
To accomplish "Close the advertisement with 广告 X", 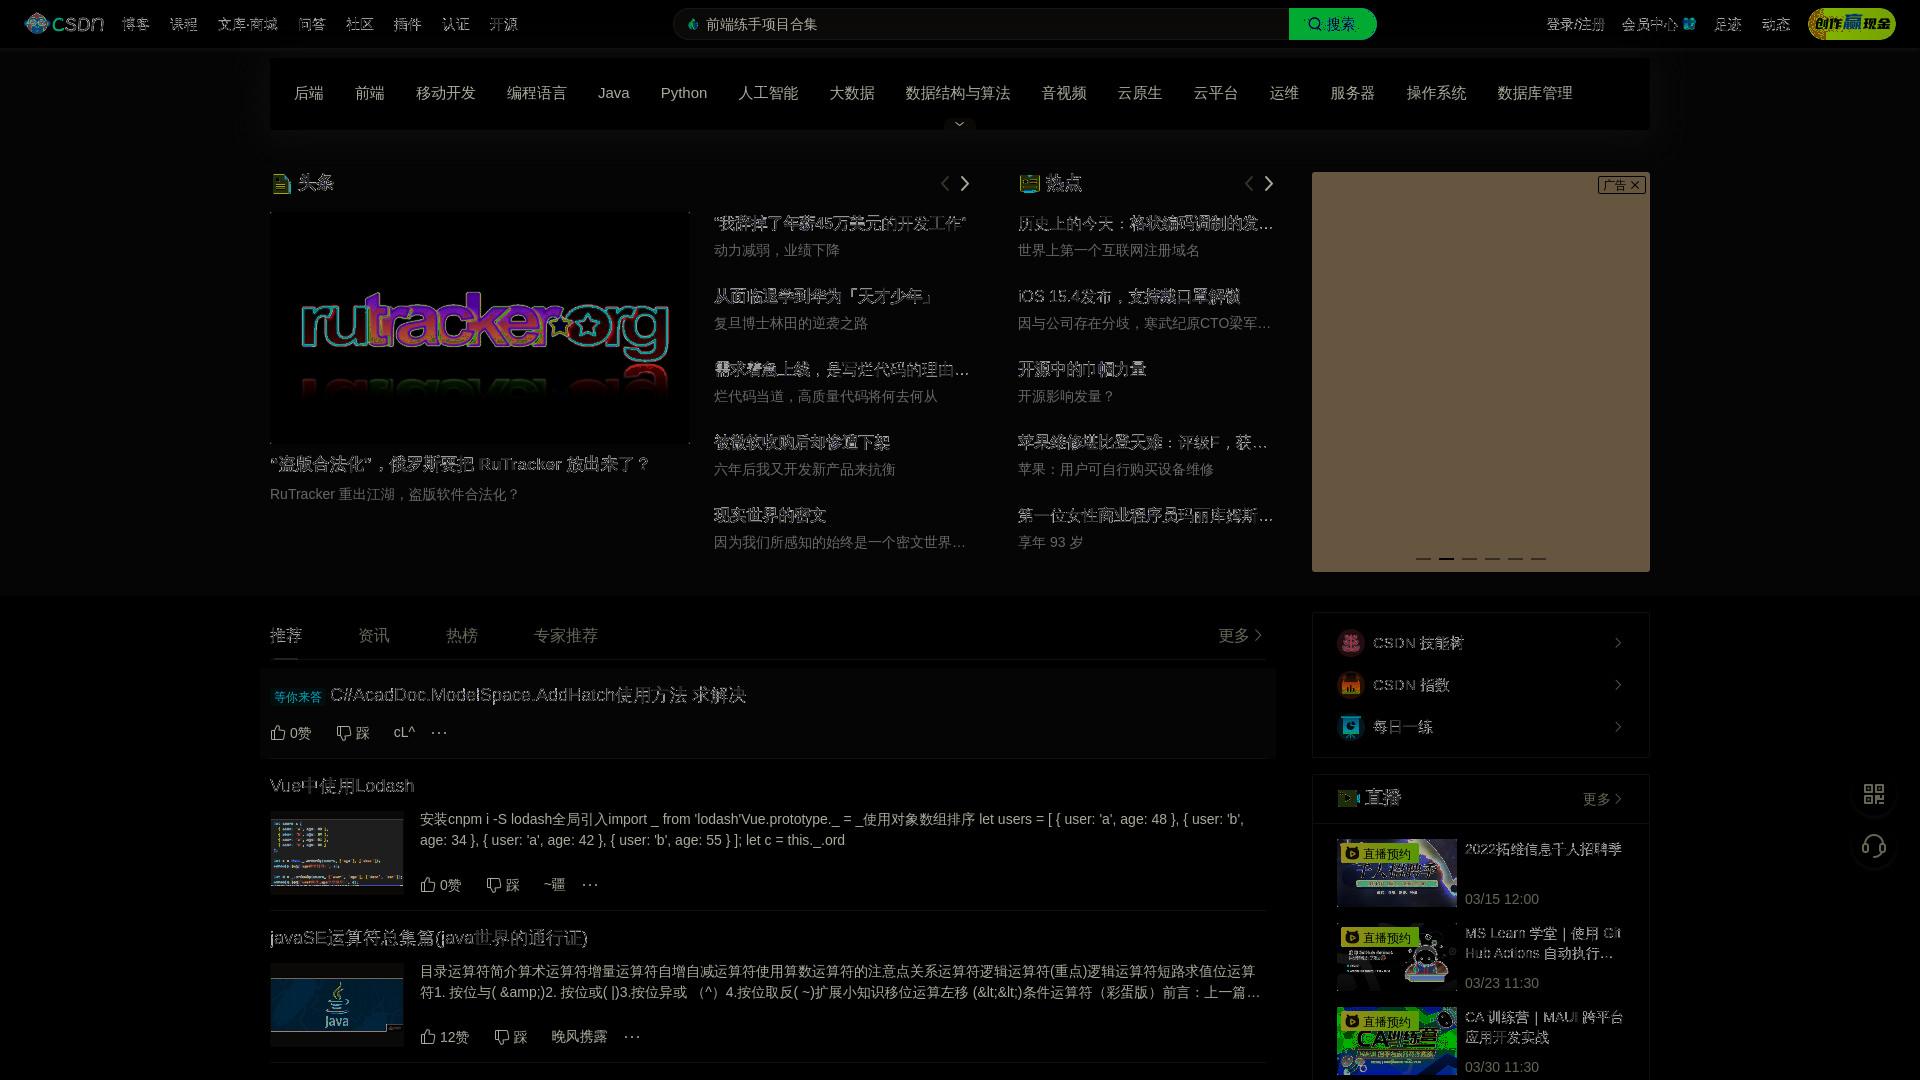I will click(x=1621, y=185).
